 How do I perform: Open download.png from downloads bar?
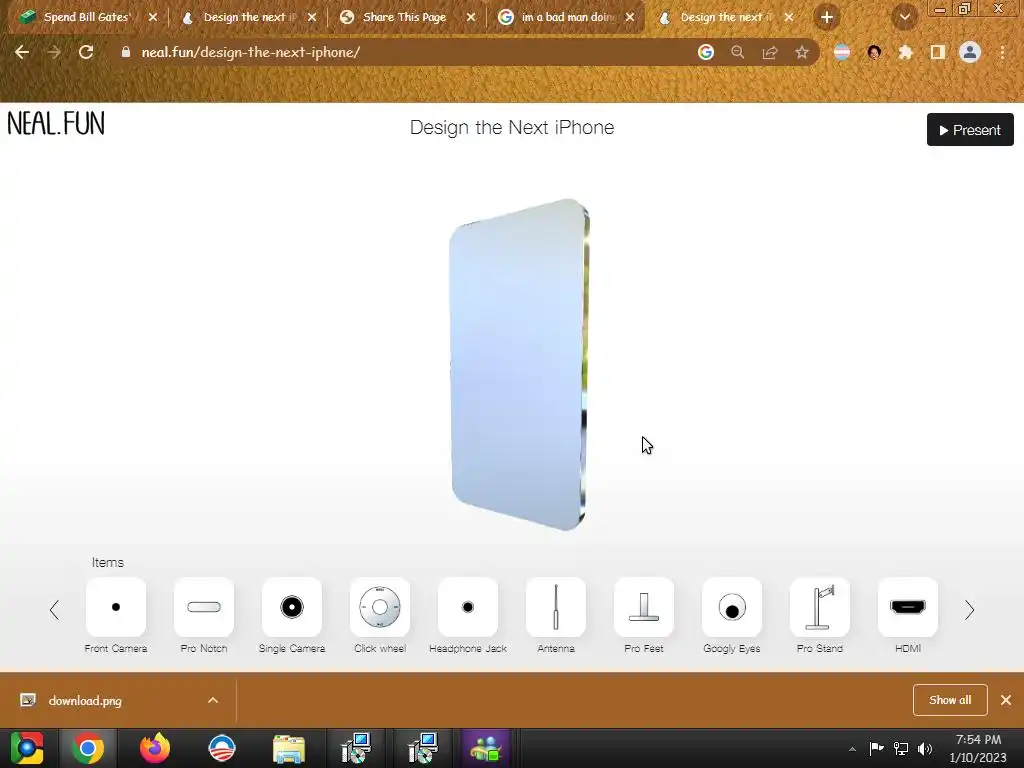pos(85,701)
